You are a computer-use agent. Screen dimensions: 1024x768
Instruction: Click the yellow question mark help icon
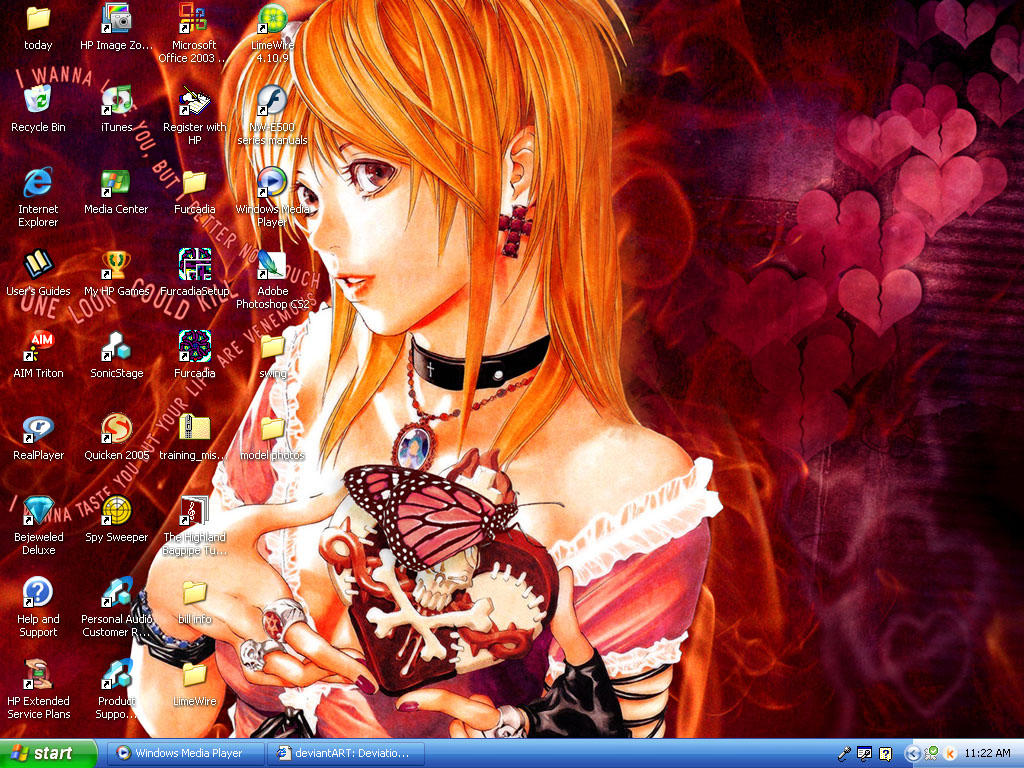886,754
